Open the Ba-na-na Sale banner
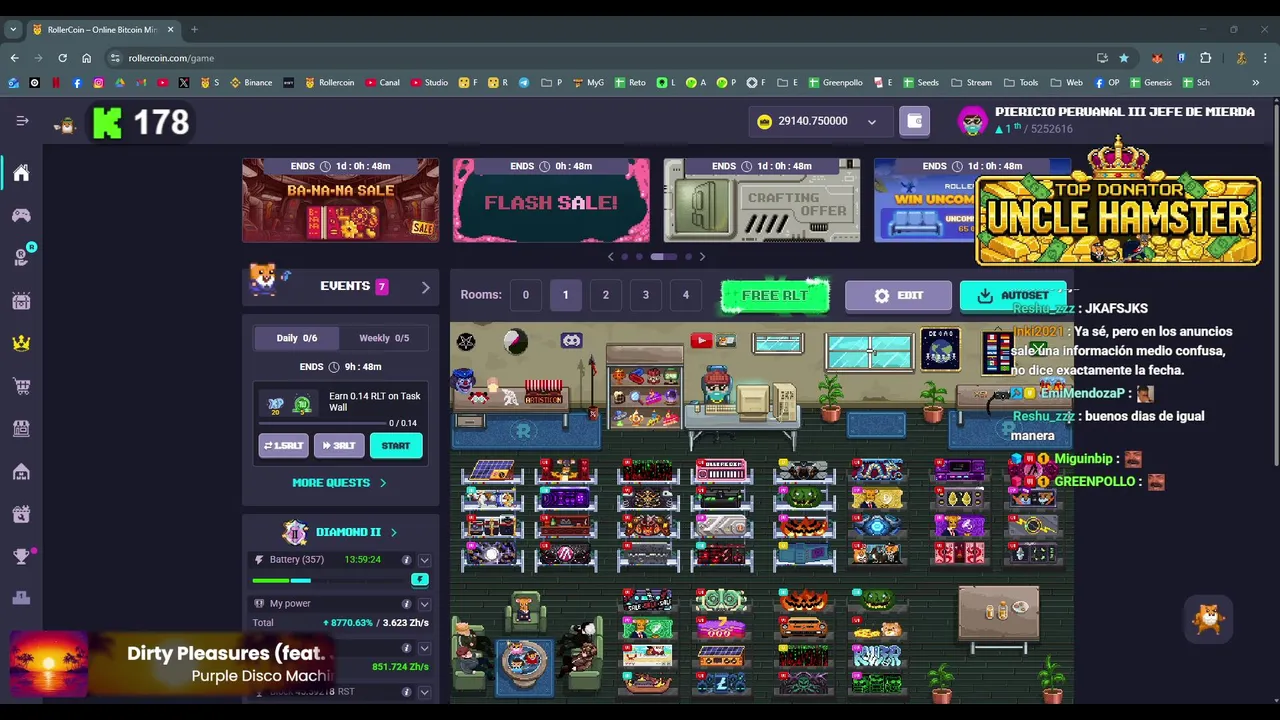The image size is (1280, 720). [x=340, y=200]
